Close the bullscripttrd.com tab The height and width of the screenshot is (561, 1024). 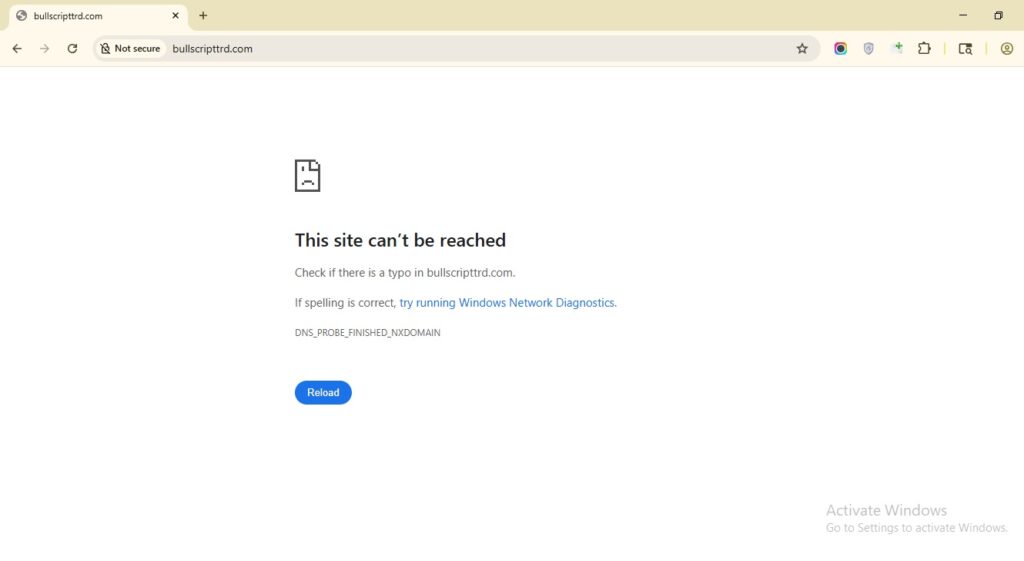point(175,16)
